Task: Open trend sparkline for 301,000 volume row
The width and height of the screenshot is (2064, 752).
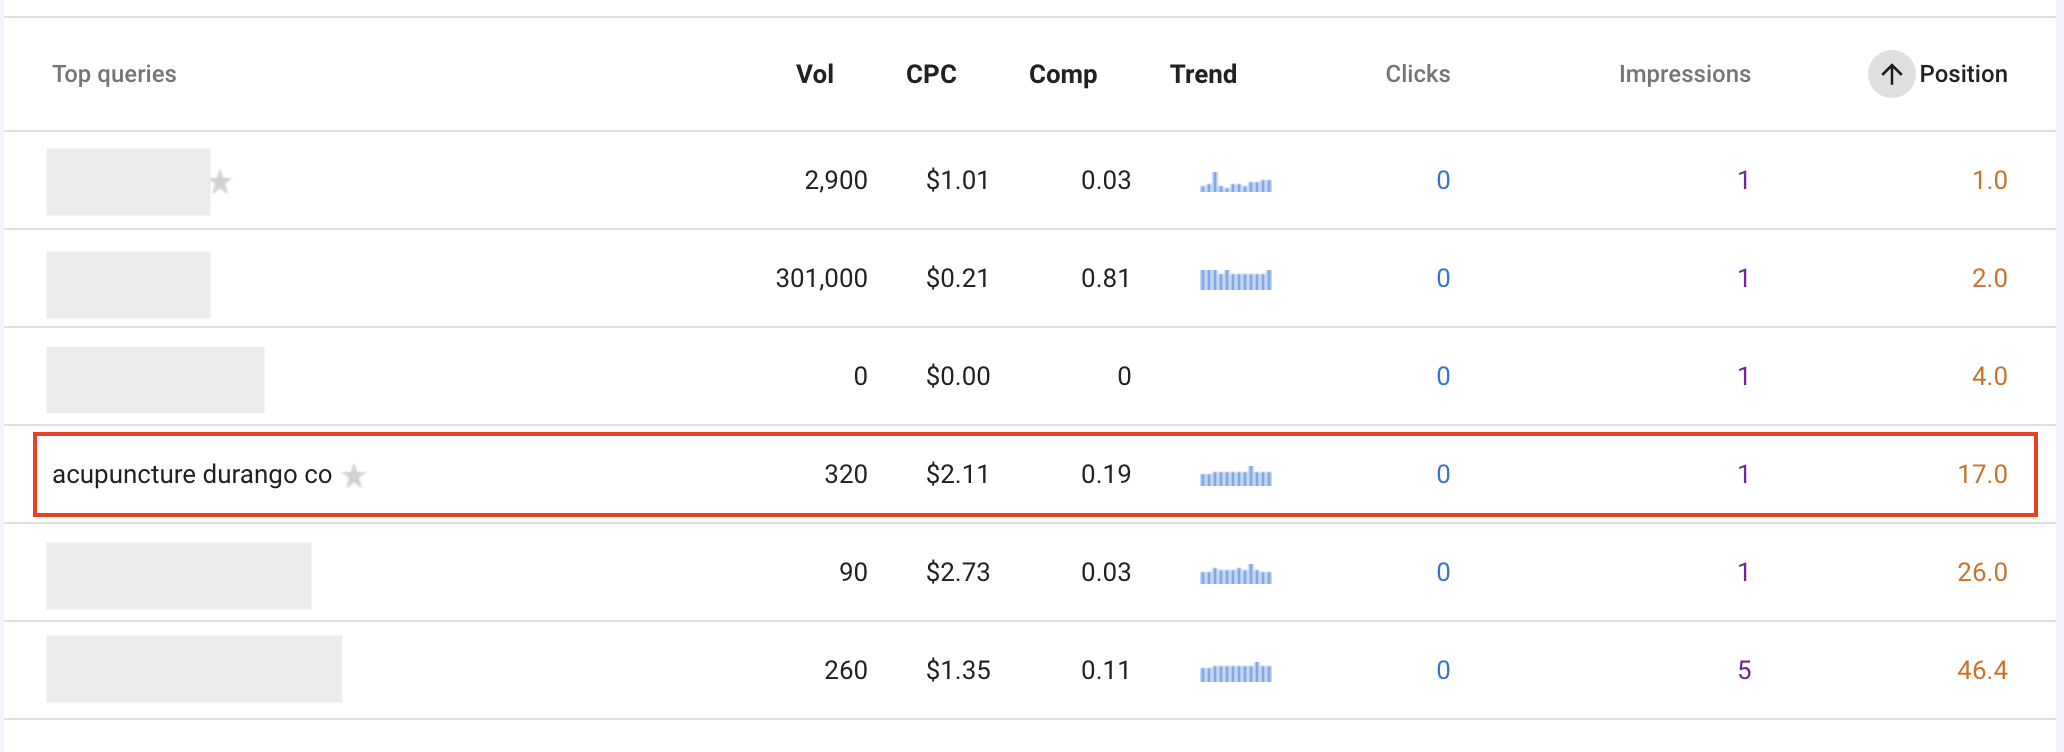Action: click(1236, 279)
